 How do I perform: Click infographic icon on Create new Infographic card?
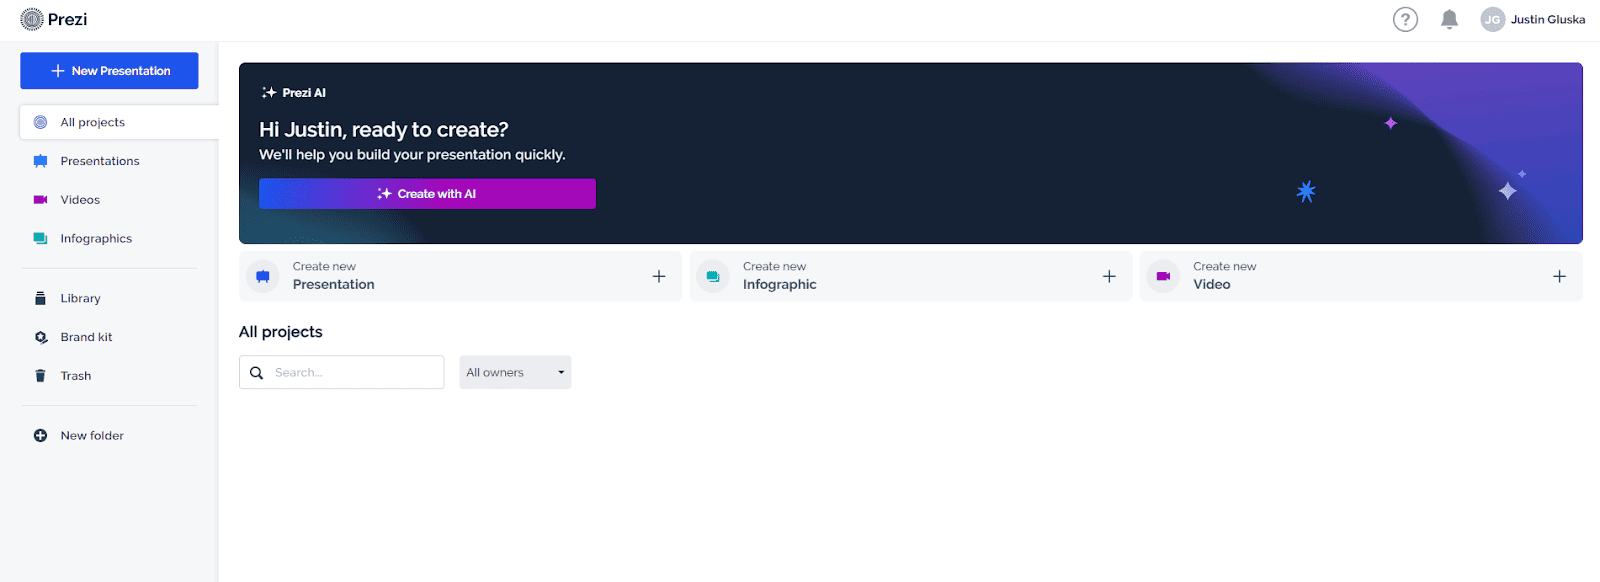[x=713, y=276]
